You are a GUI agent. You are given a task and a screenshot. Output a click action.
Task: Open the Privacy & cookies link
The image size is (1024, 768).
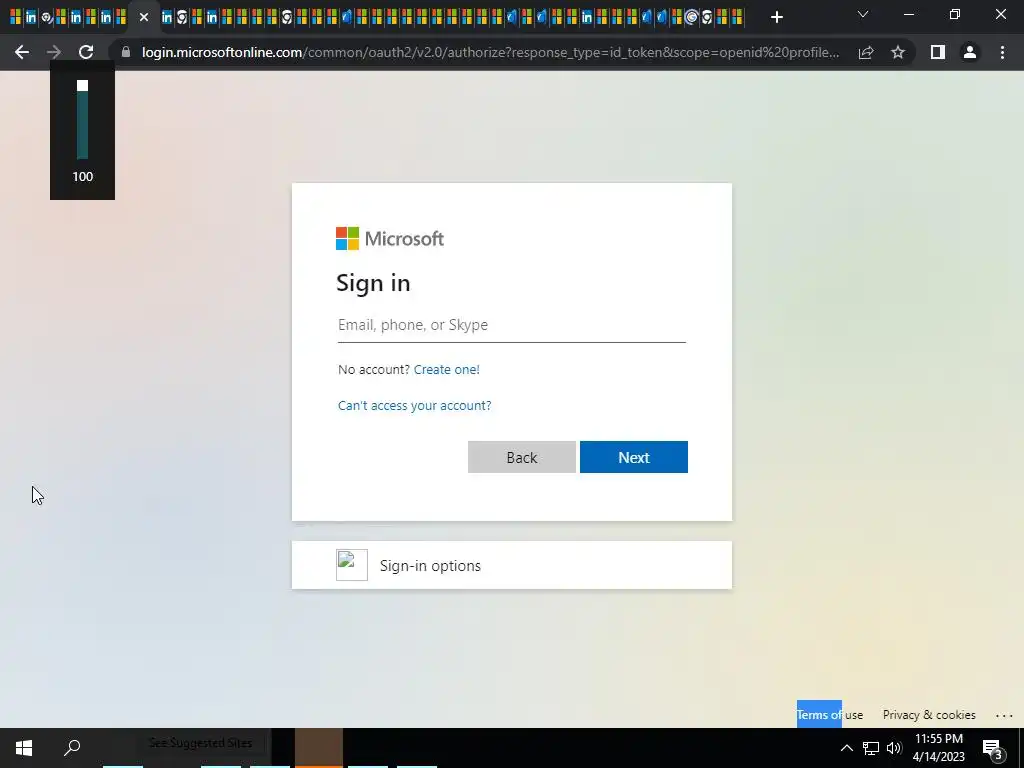929,715
